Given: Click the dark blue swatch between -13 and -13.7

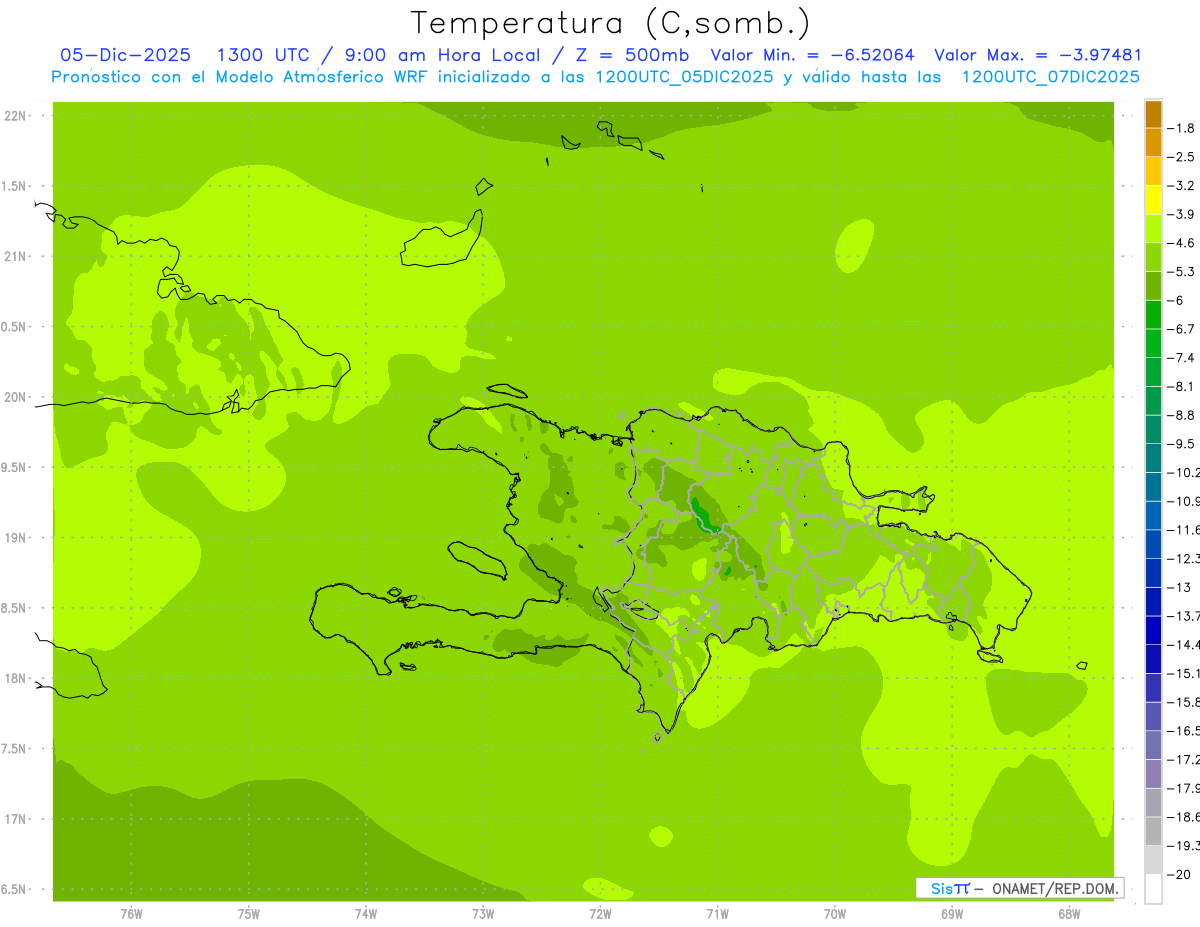Looking at the screenshot, I should coord(1153,601).
